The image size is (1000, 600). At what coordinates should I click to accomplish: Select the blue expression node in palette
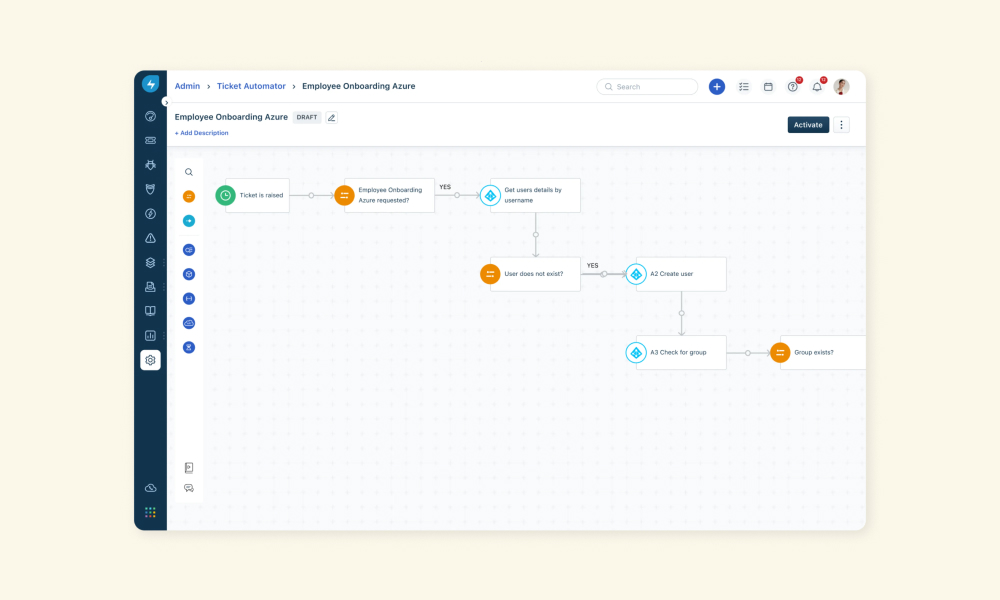[x=189, y=298]
